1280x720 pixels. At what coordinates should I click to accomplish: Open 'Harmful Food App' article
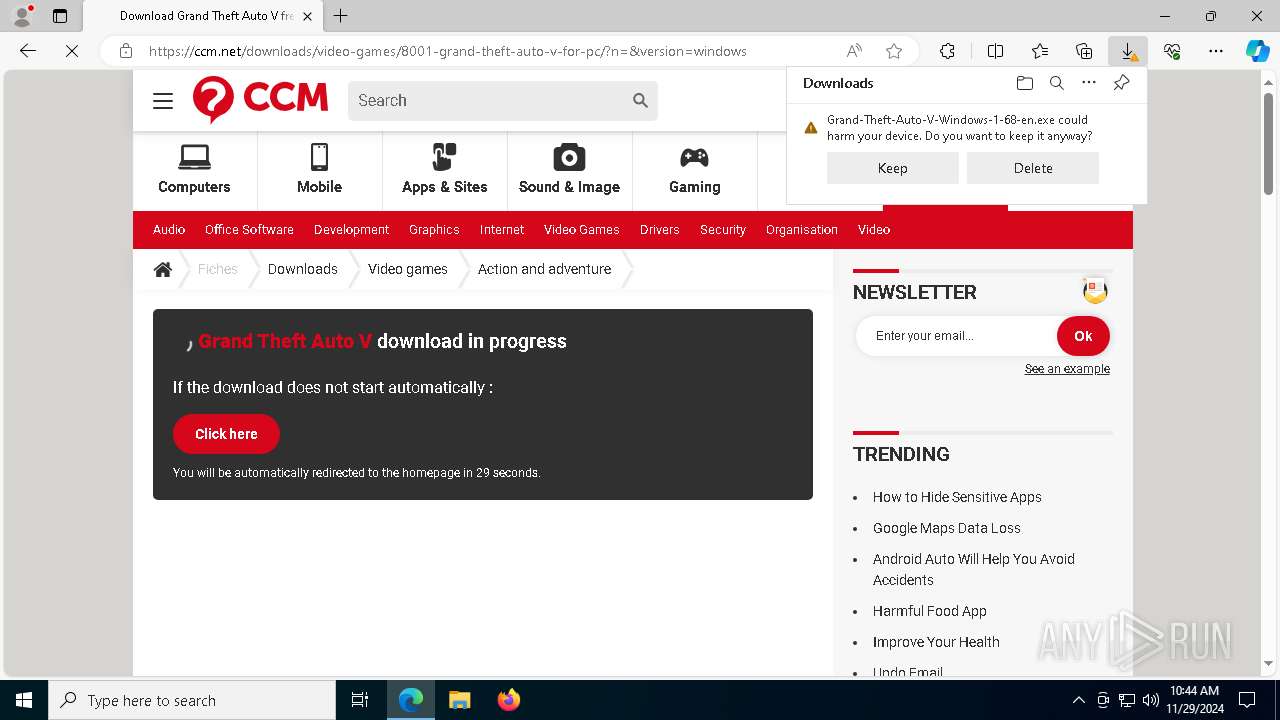tap(930, 611)
